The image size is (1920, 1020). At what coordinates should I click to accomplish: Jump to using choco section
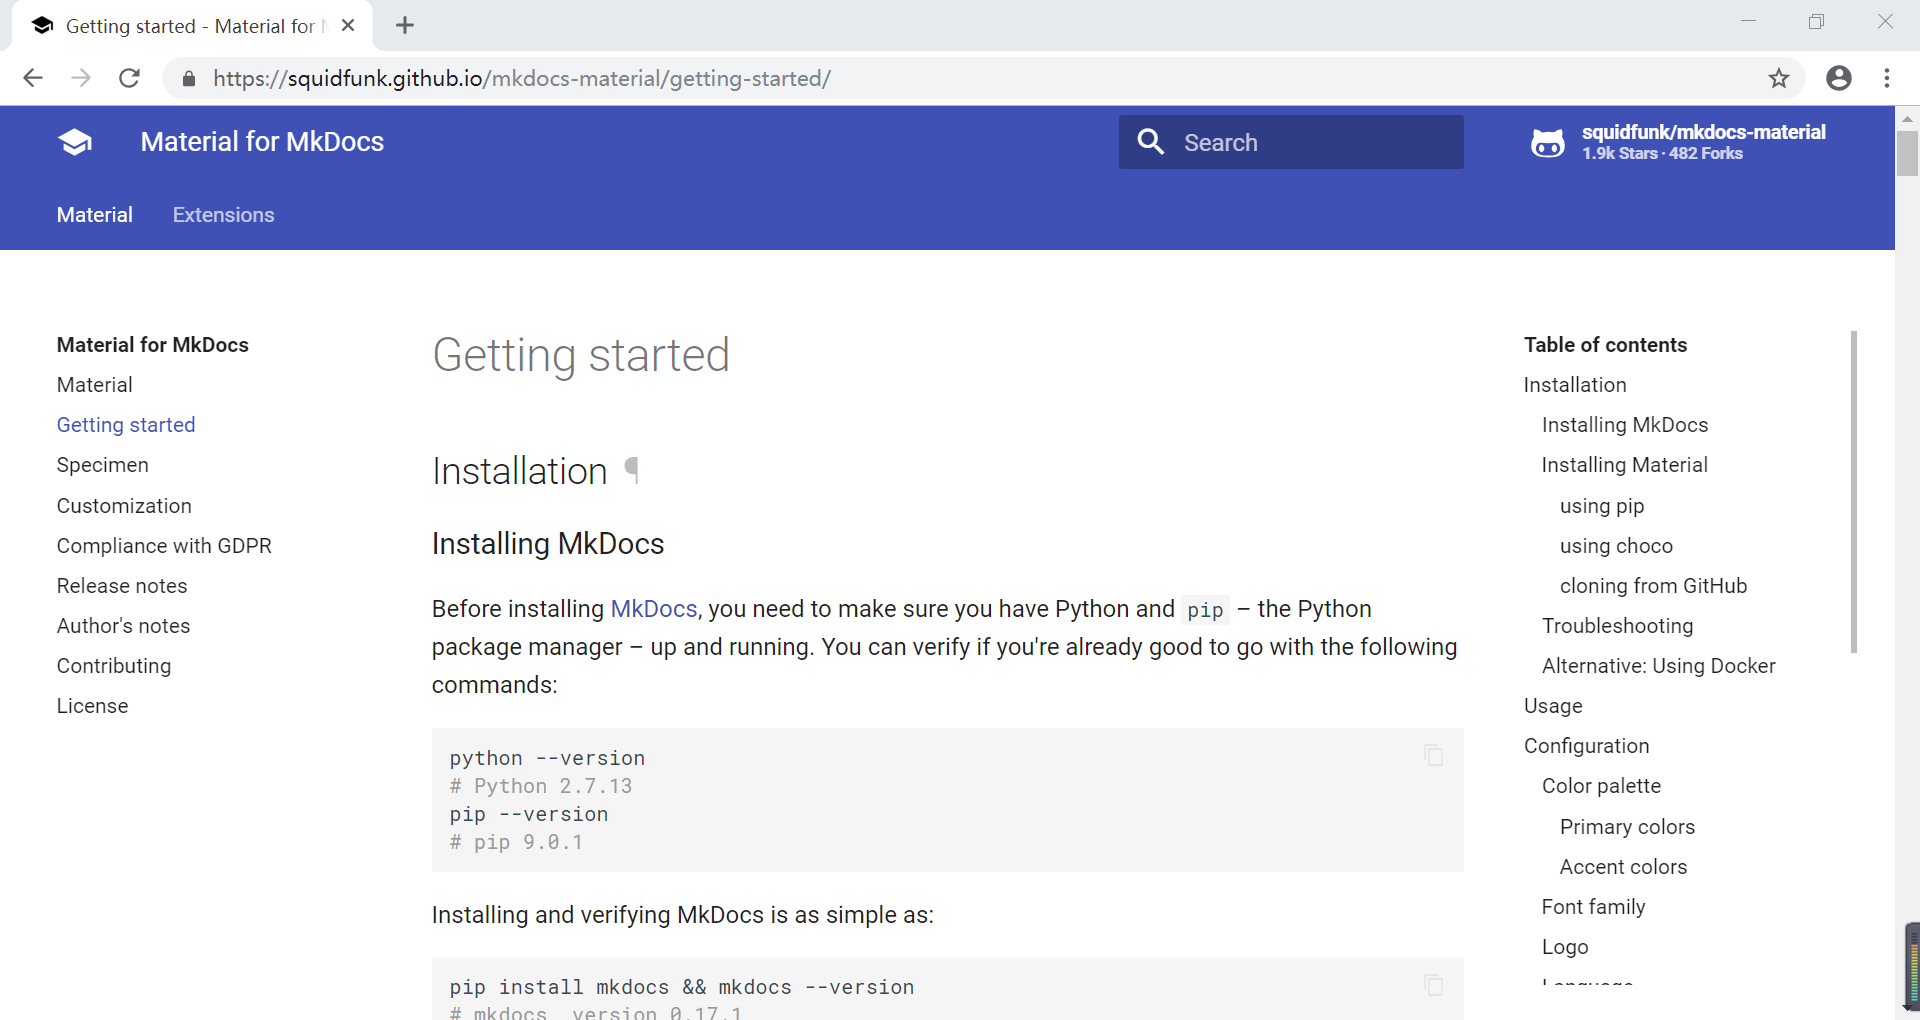coord(1616,546)
